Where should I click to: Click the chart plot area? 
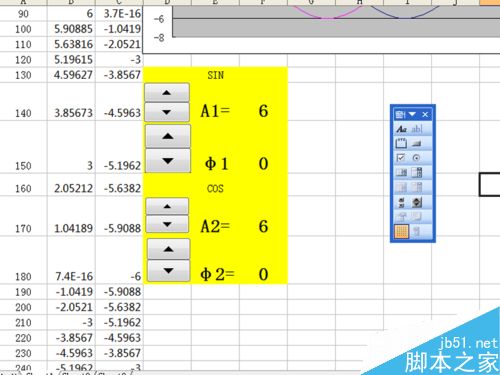pos(336,21)
